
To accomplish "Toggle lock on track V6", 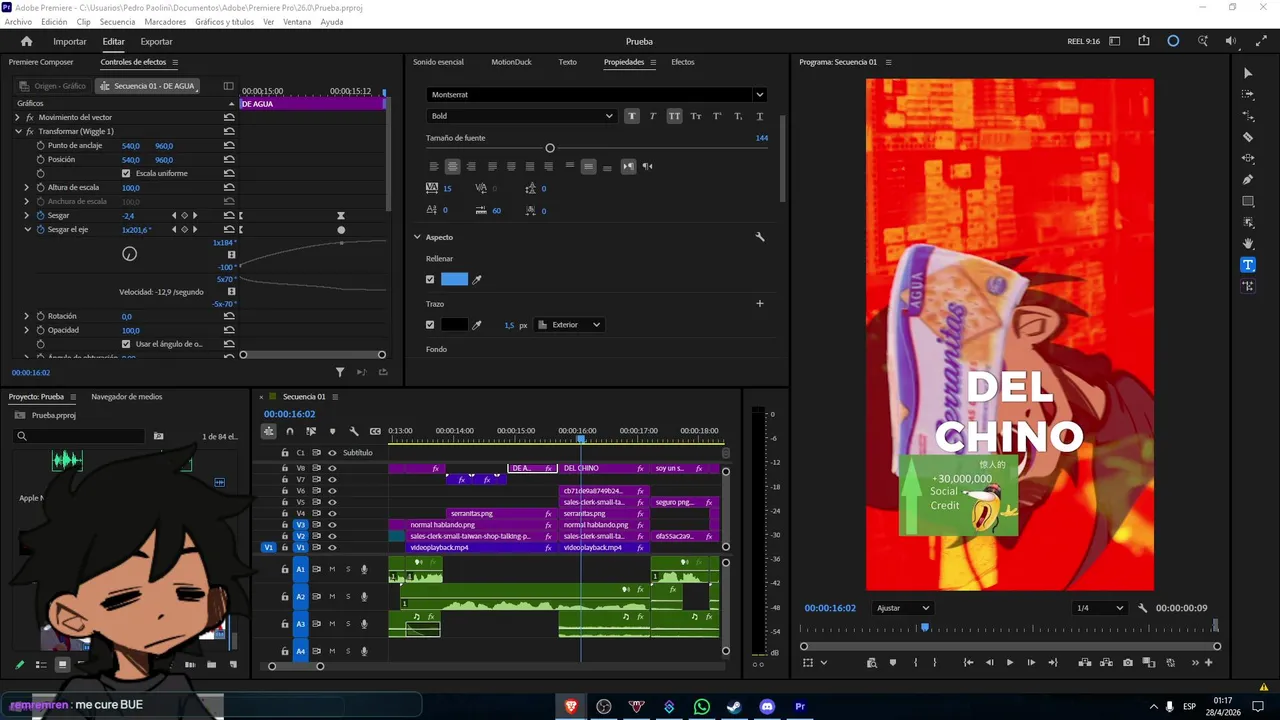I will (285, 491).
